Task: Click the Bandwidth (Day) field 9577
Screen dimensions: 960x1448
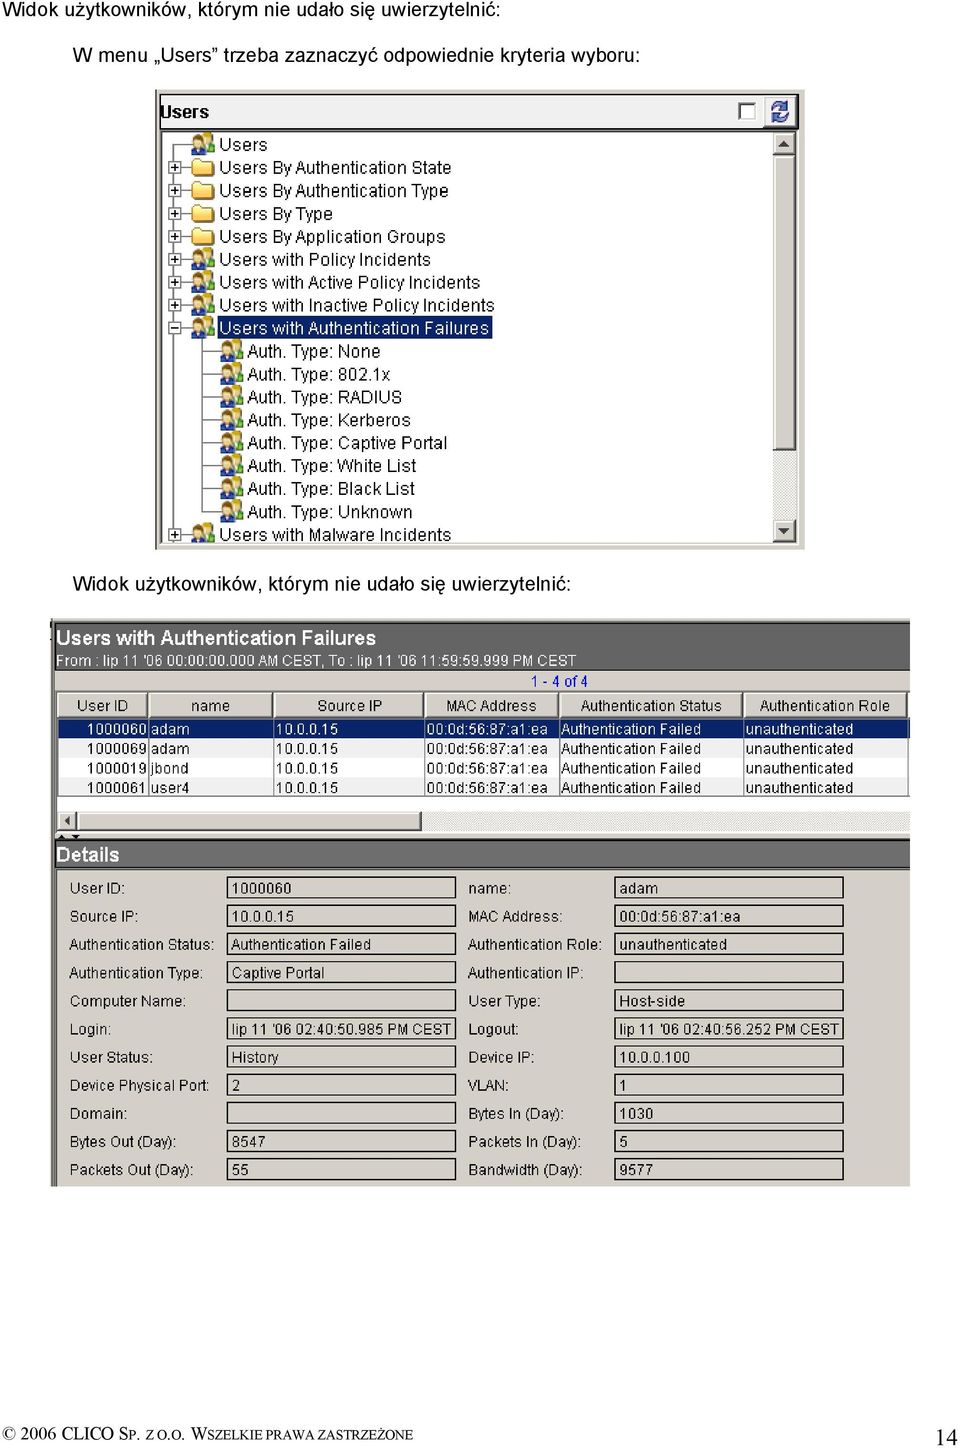Action: click(729, 1169)
